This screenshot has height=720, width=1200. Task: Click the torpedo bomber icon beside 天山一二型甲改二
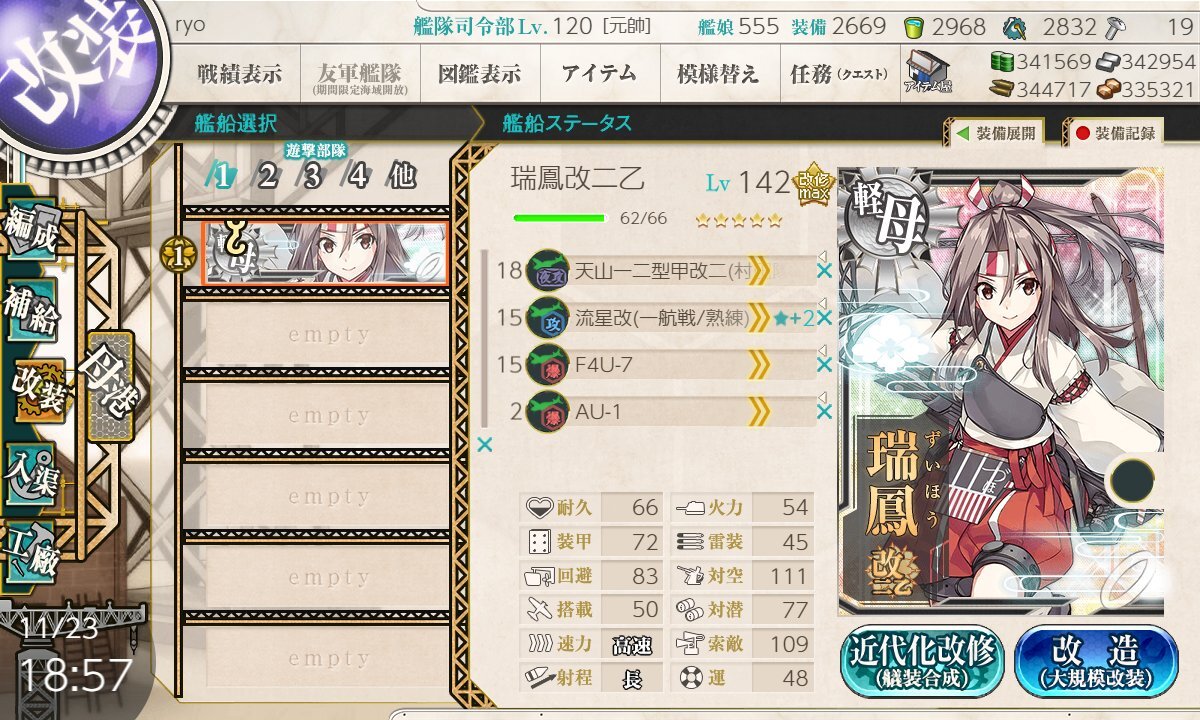(547, 270)
